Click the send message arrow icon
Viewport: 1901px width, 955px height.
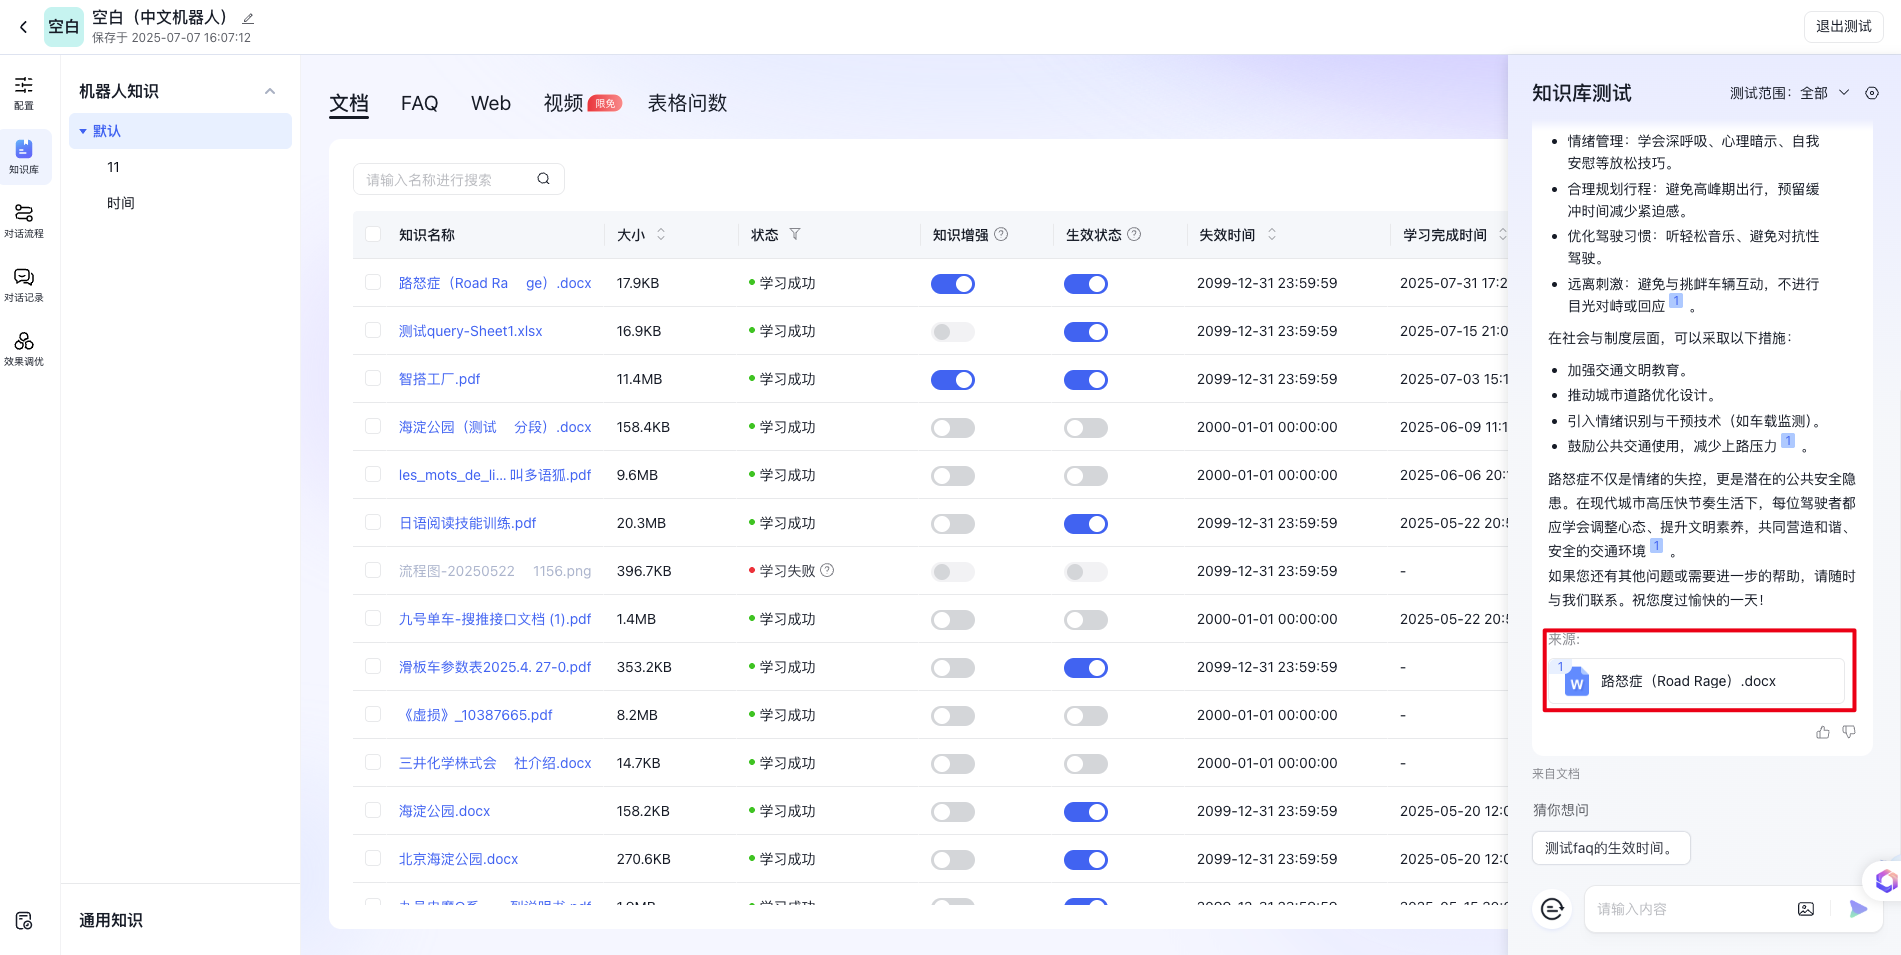1858,909
